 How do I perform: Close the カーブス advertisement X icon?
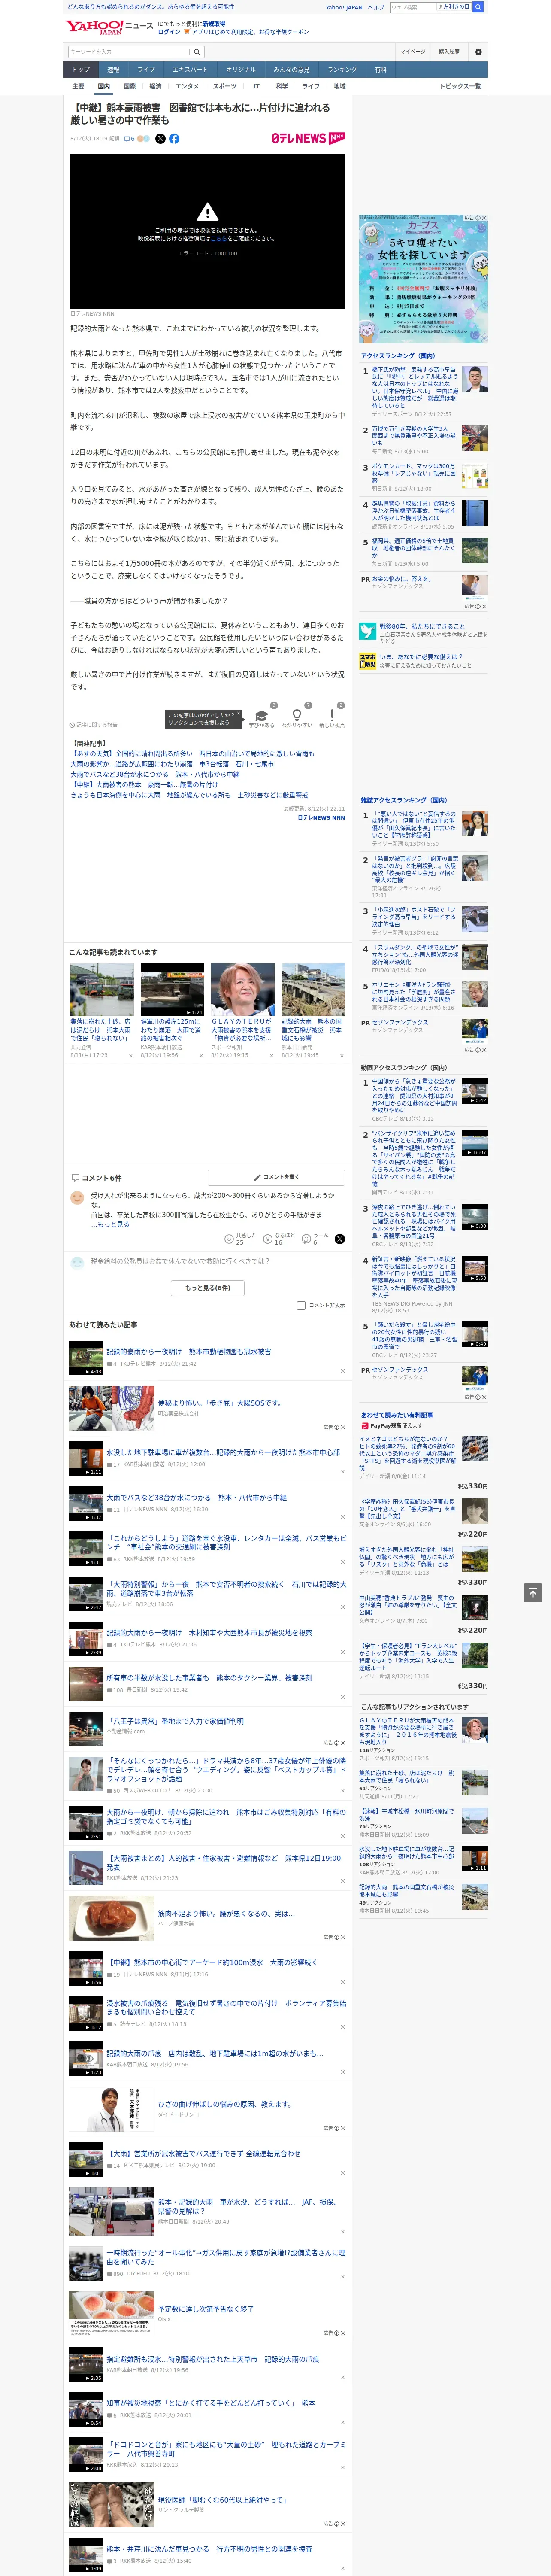pyautogui.click(x=485, y=218)
